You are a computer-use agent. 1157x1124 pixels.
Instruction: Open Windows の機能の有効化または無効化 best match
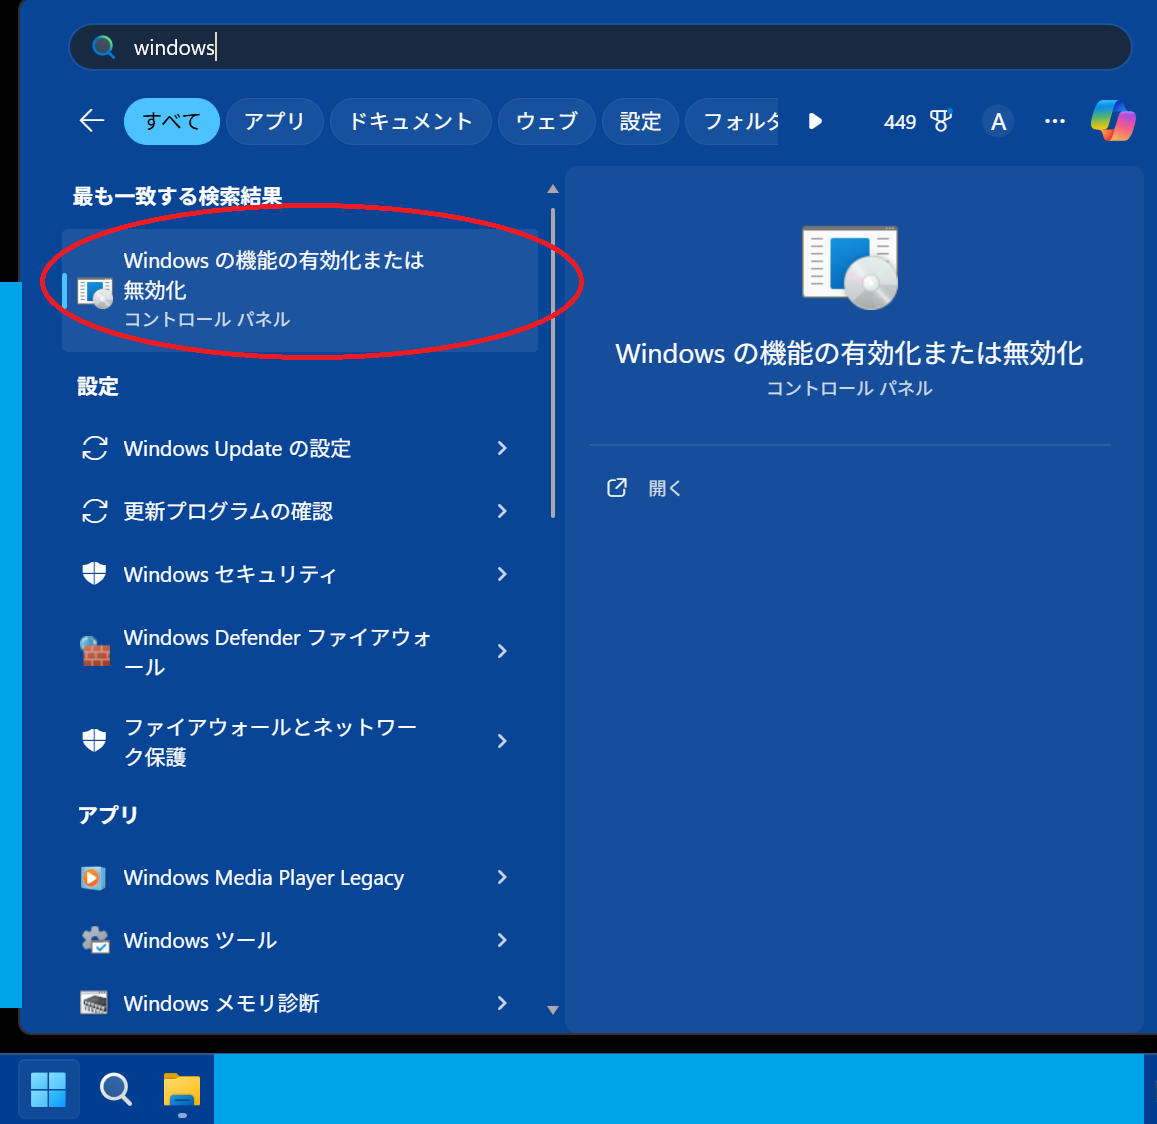[273, 288]
